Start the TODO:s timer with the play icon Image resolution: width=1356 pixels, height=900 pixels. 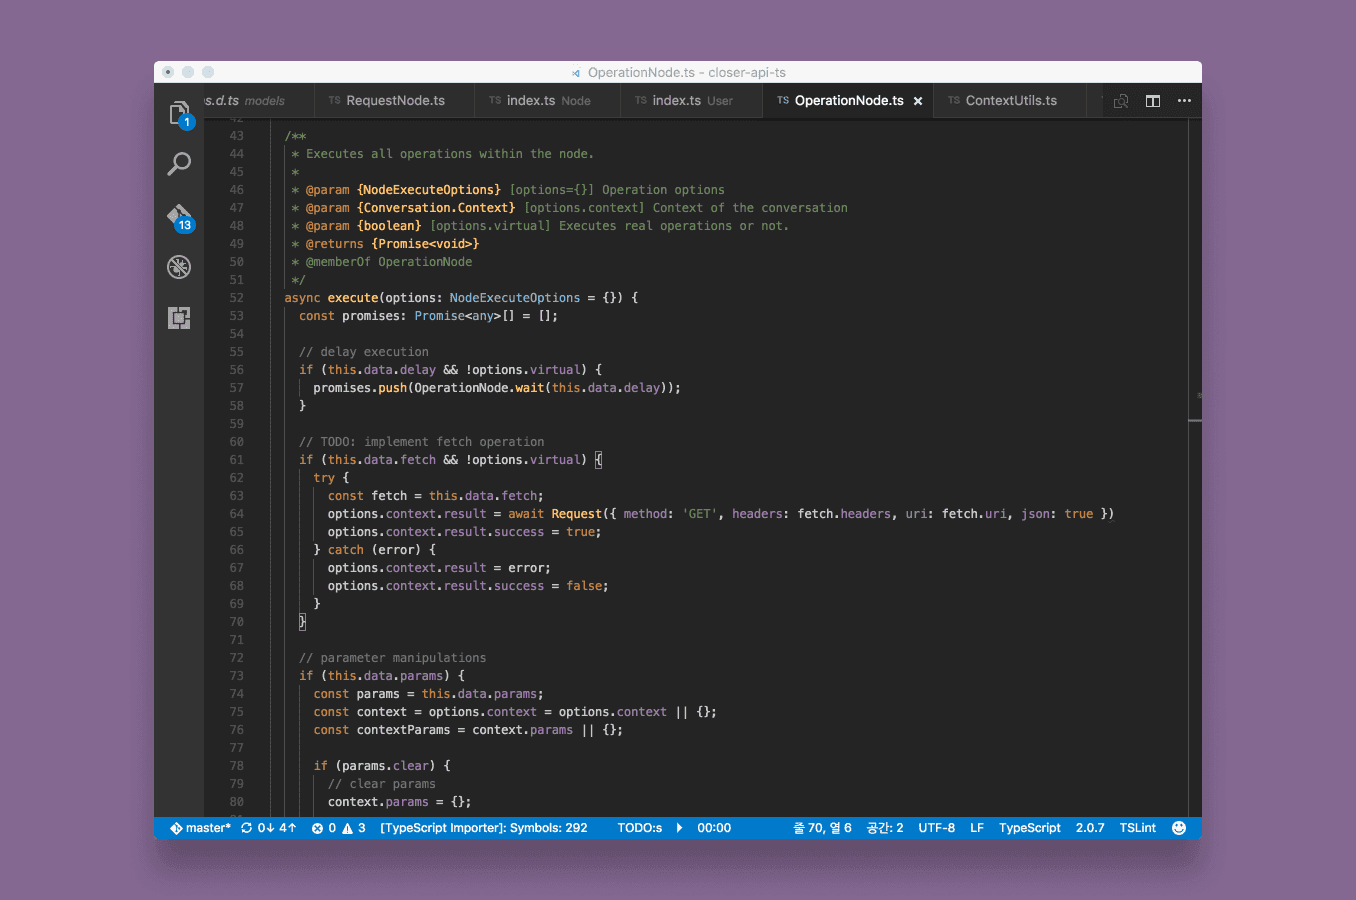click(x=681, y=828)
